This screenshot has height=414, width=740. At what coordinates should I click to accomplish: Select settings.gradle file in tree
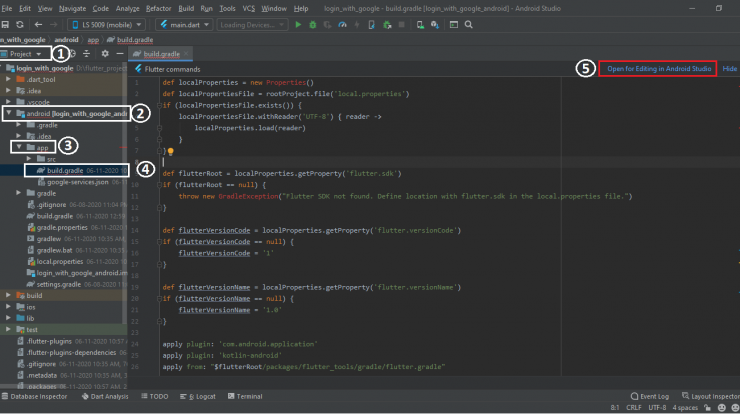[59, 284]
